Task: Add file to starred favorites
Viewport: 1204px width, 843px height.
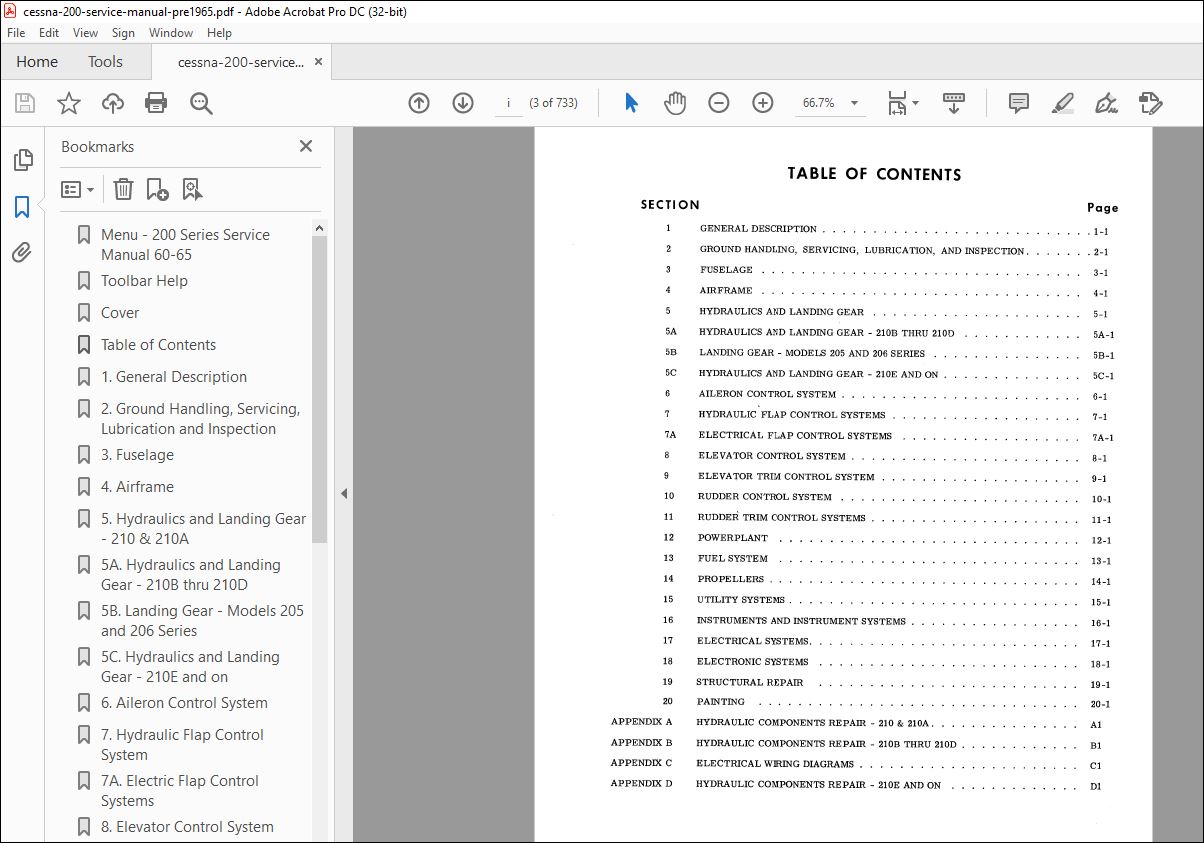Action: (x=69, y=103)
